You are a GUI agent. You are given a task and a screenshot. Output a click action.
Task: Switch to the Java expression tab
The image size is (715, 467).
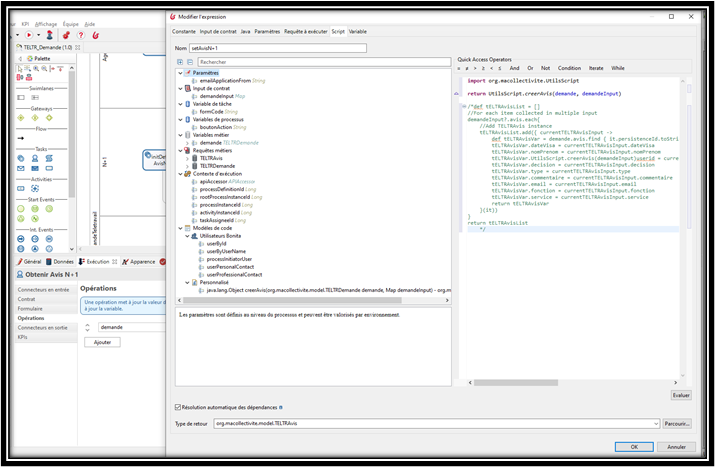click(245, 31)
